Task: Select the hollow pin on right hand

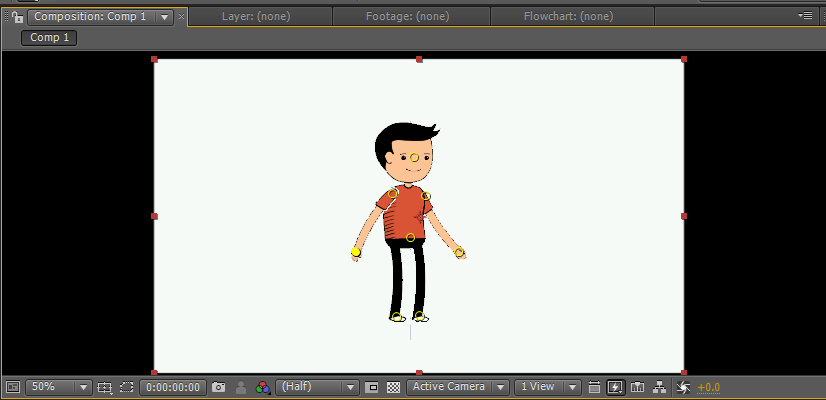Action: pyautogui.click(x=459, y=252)
